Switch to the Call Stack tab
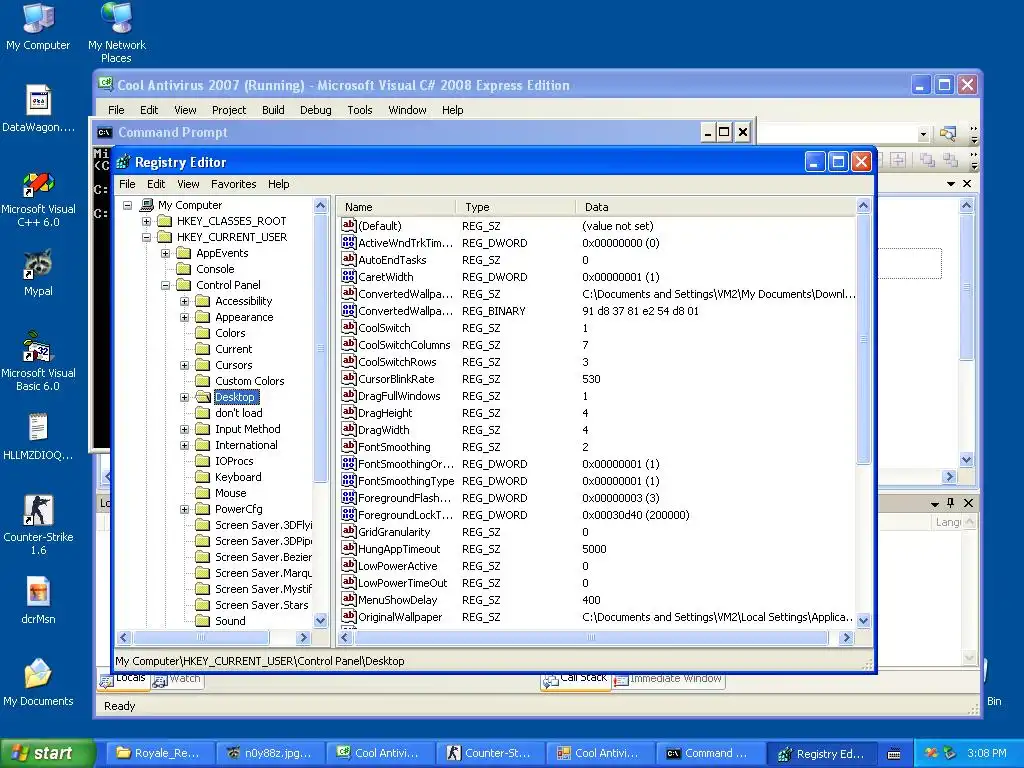Screen dimensions: 1024x768 point(575,680)
